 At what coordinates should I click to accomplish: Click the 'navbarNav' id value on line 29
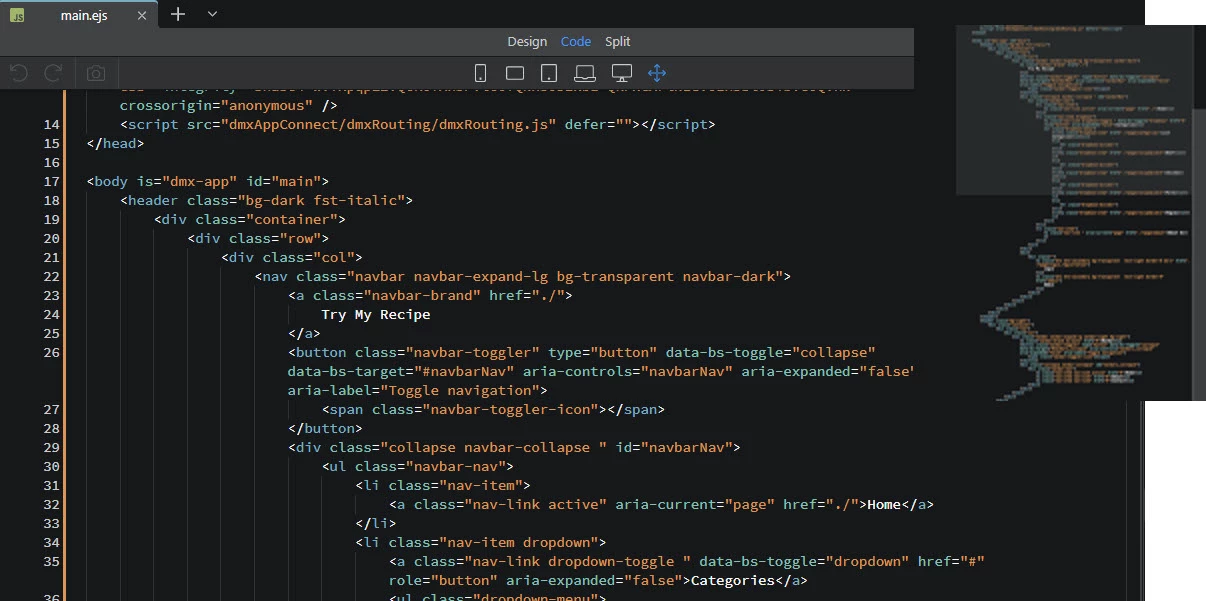click(687, 447)
